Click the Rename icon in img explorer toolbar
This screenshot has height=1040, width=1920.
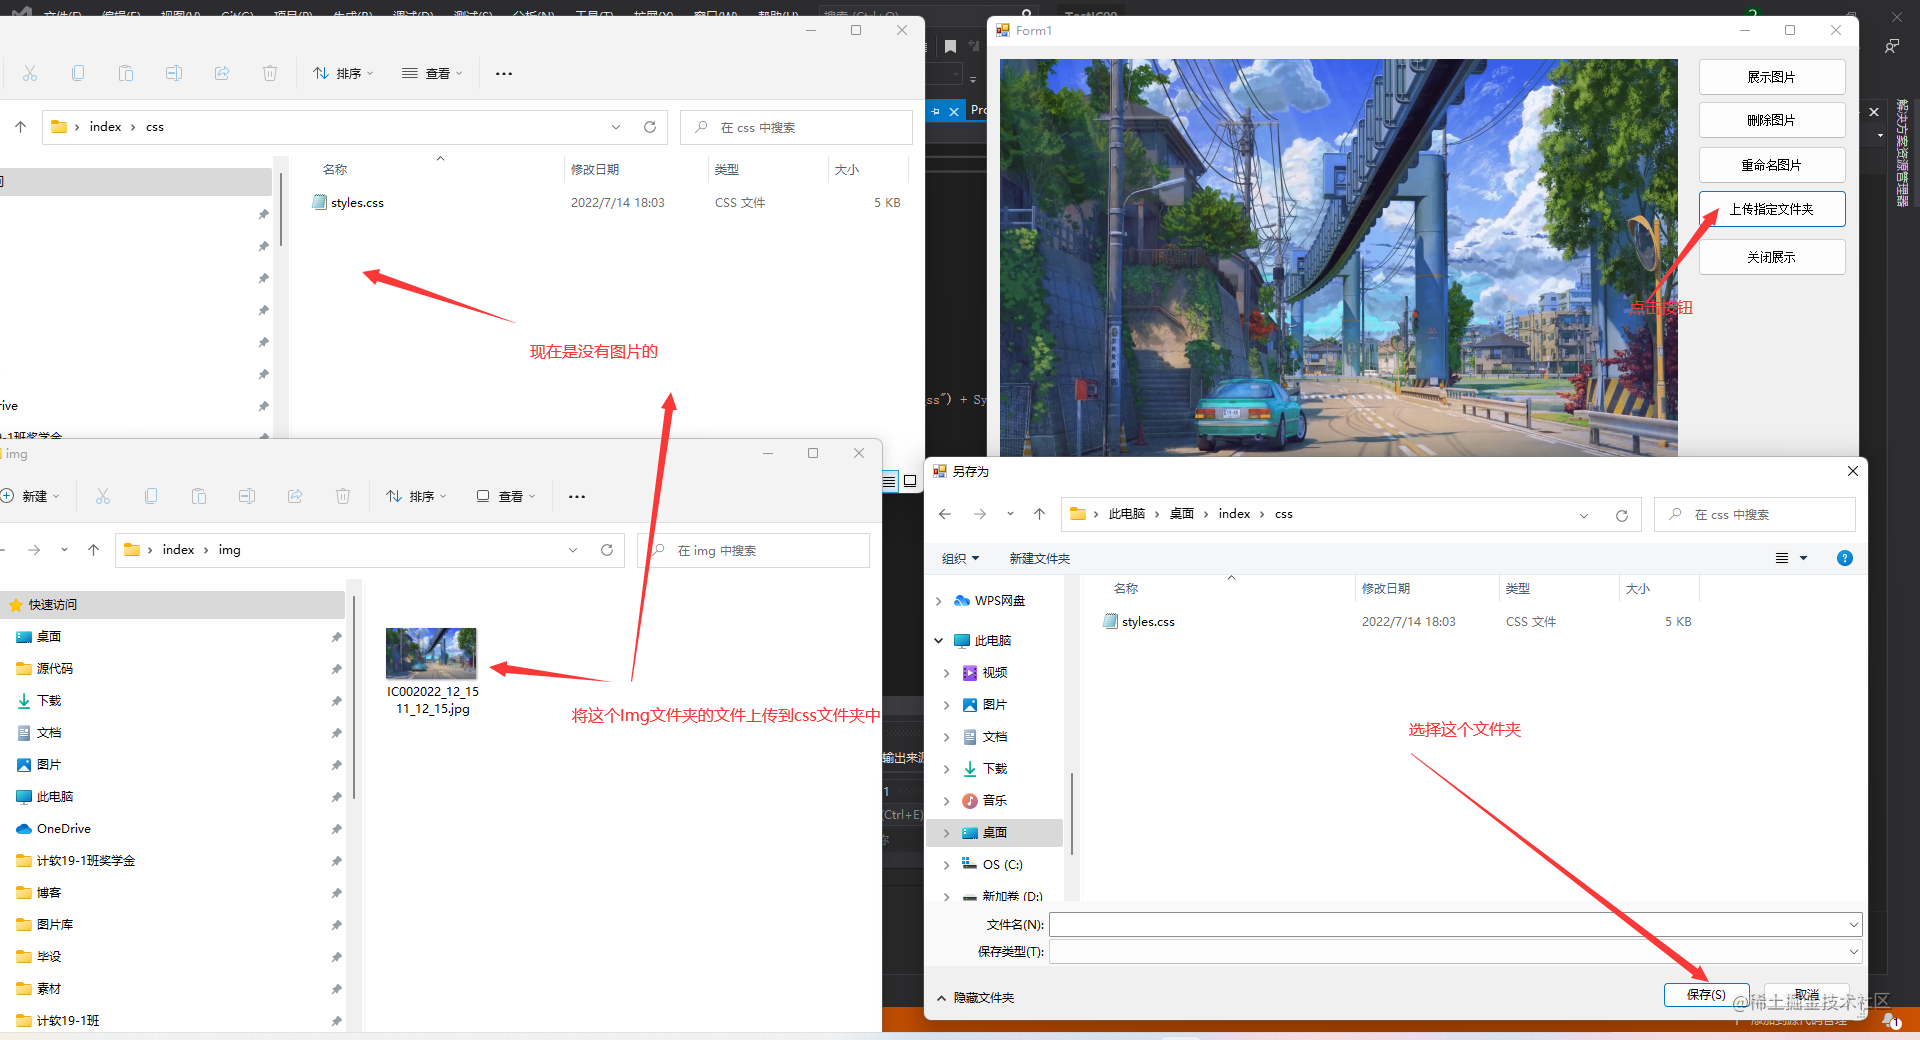247,496
